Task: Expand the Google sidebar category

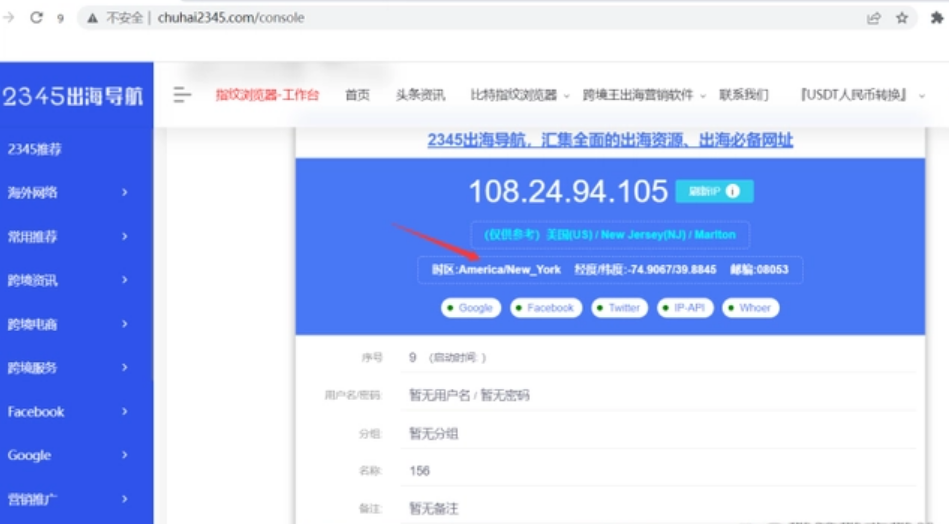Action: pos(68,455)
